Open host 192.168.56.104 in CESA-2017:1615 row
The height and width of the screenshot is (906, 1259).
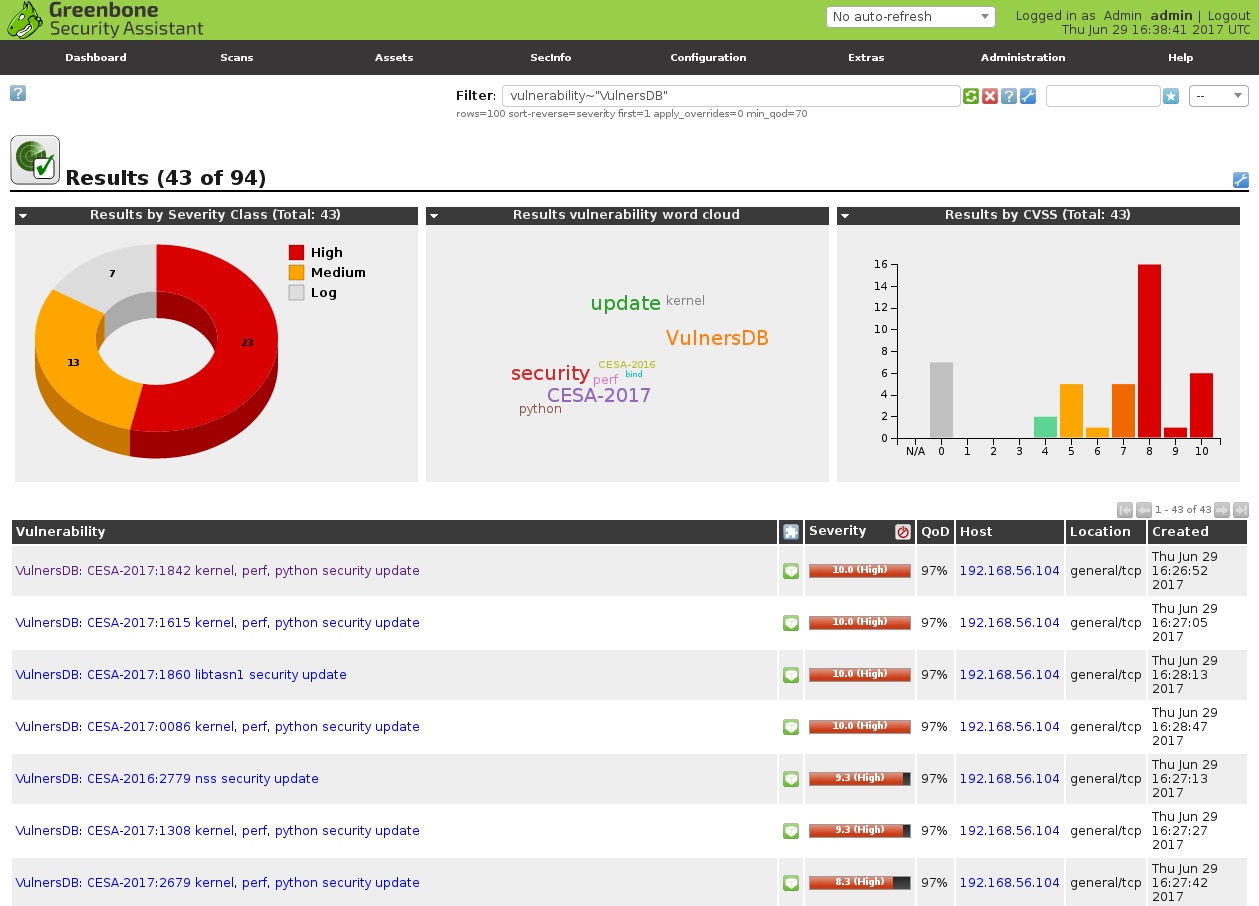(x=1009, y=623)
